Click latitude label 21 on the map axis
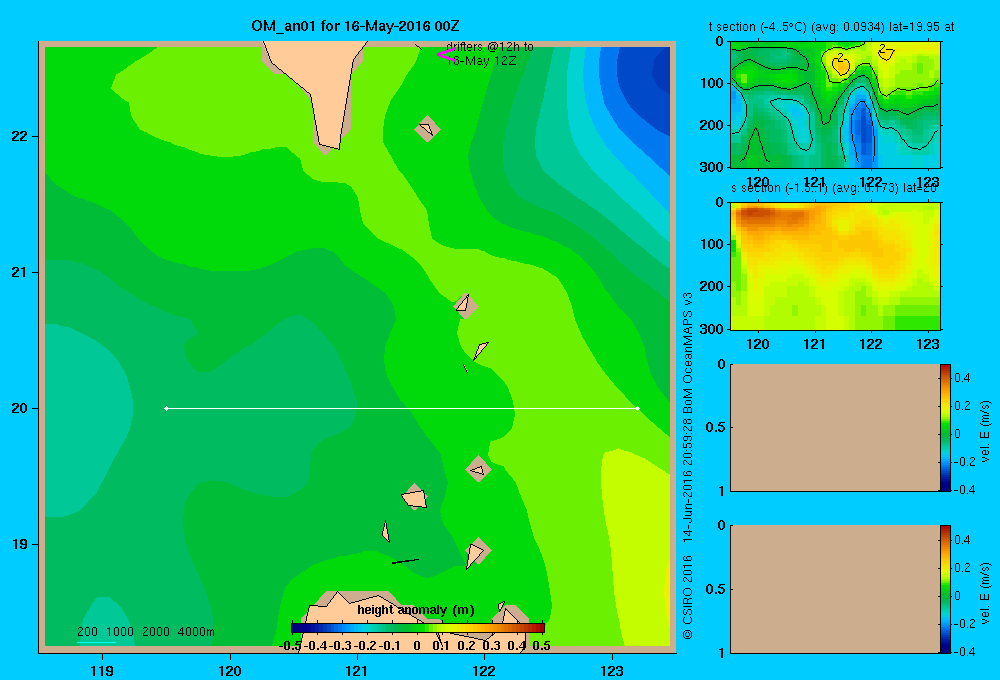 pos(20,272)
